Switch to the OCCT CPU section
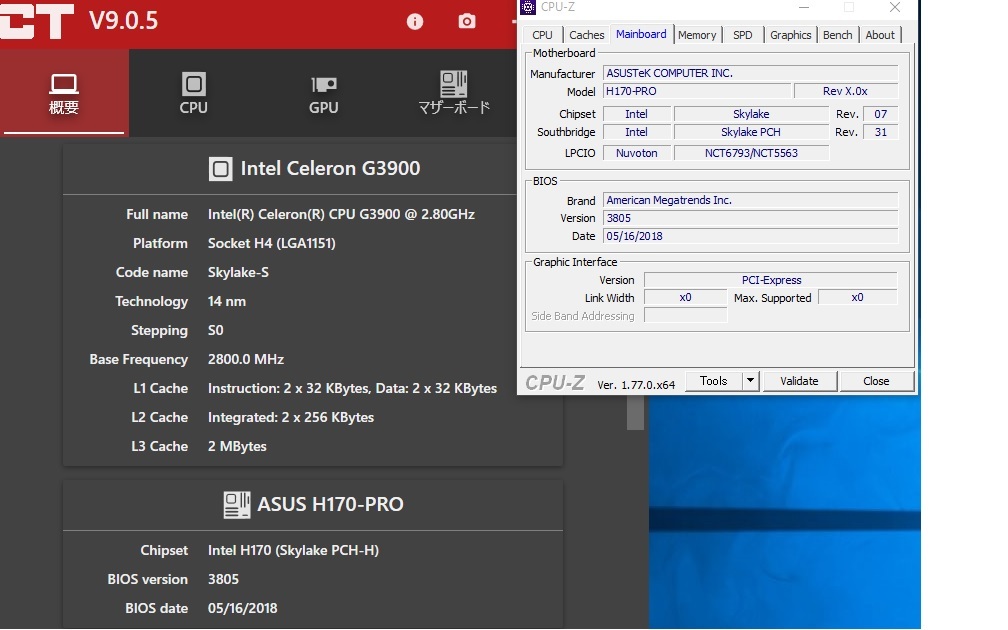The height and width of the screenshot is (630, 1008). 193,93
